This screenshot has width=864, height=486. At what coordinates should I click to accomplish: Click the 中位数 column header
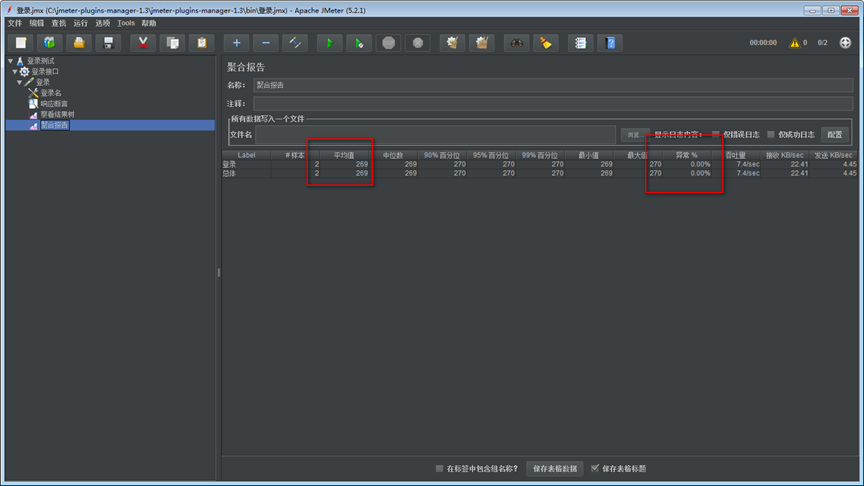point(393,155)
